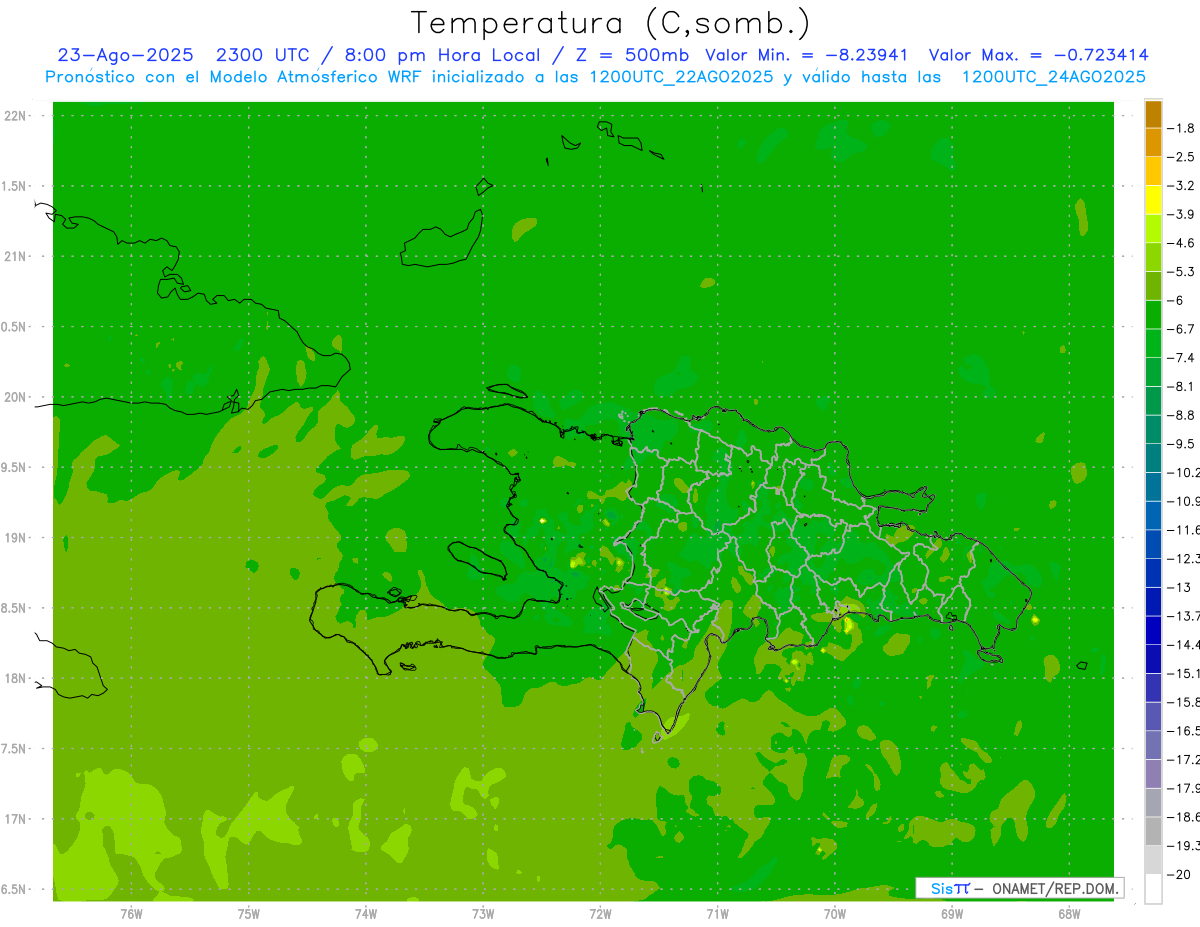Click the '71W' longitude label
Viewport: 1200px width, 927px height.
tap(717, 913)
